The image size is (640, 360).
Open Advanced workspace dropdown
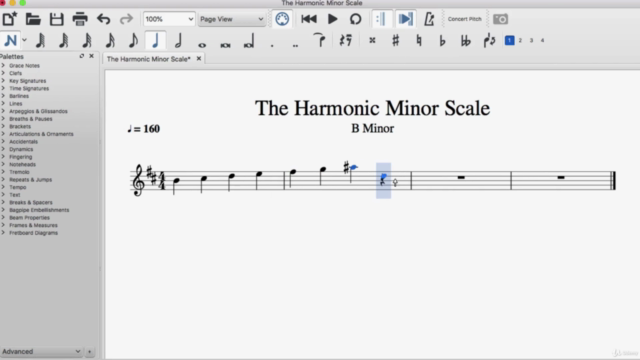41,351
